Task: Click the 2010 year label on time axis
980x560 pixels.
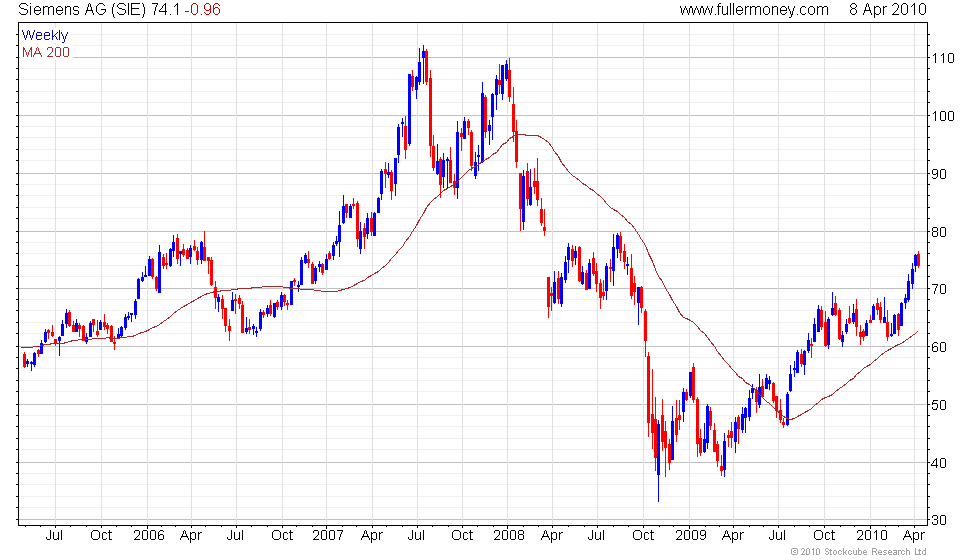Action: tap(872, 535)
